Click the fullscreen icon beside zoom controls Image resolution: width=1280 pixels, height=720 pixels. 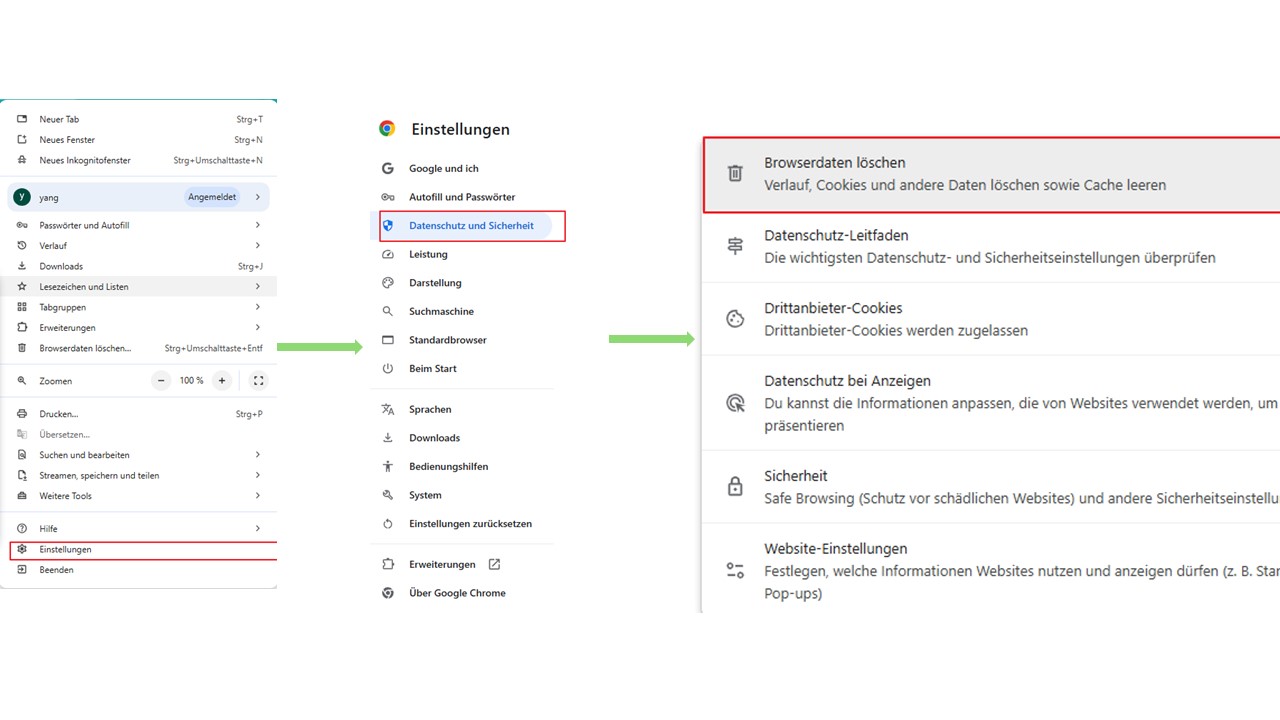[x=258, y=381]
